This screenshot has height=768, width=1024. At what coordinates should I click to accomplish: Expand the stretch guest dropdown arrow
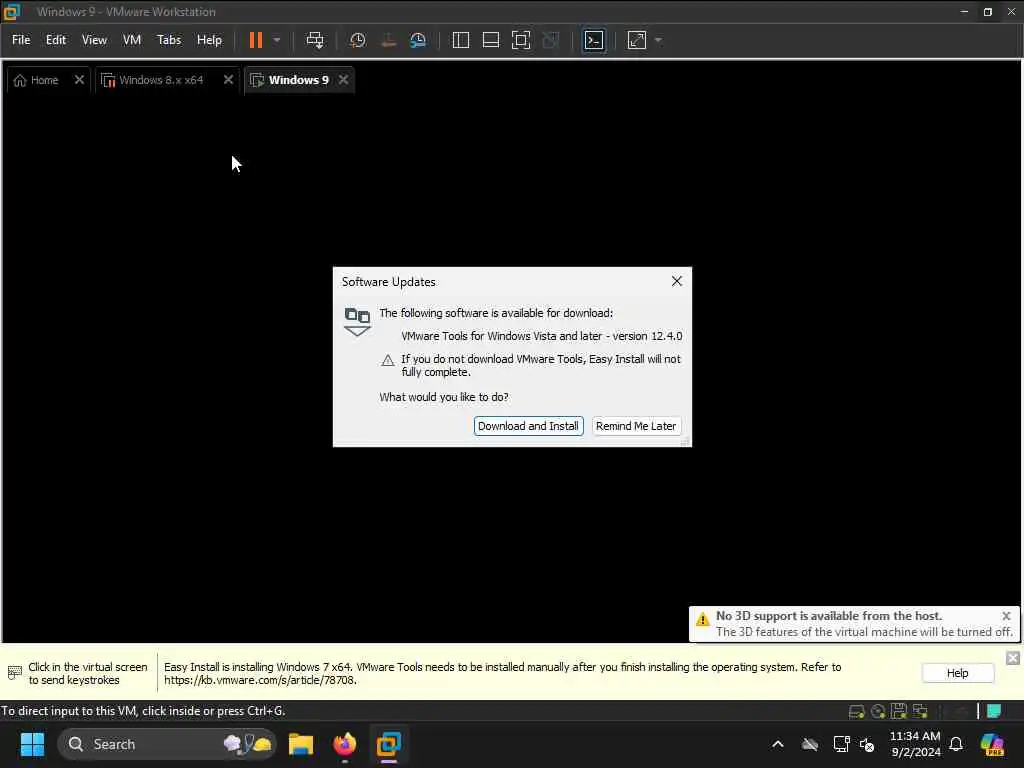pyautogui.click(x=658, y=40)
